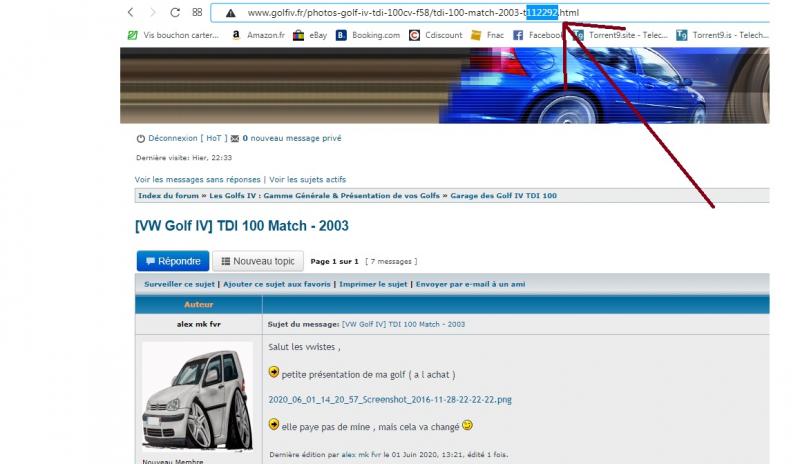Click the Facebook favicon

pos(518,35)
